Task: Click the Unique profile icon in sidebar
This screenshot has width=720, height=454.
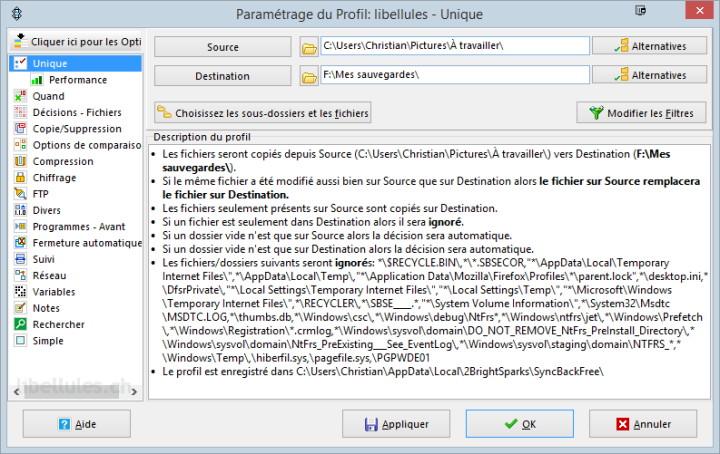Action: point(21,63)
